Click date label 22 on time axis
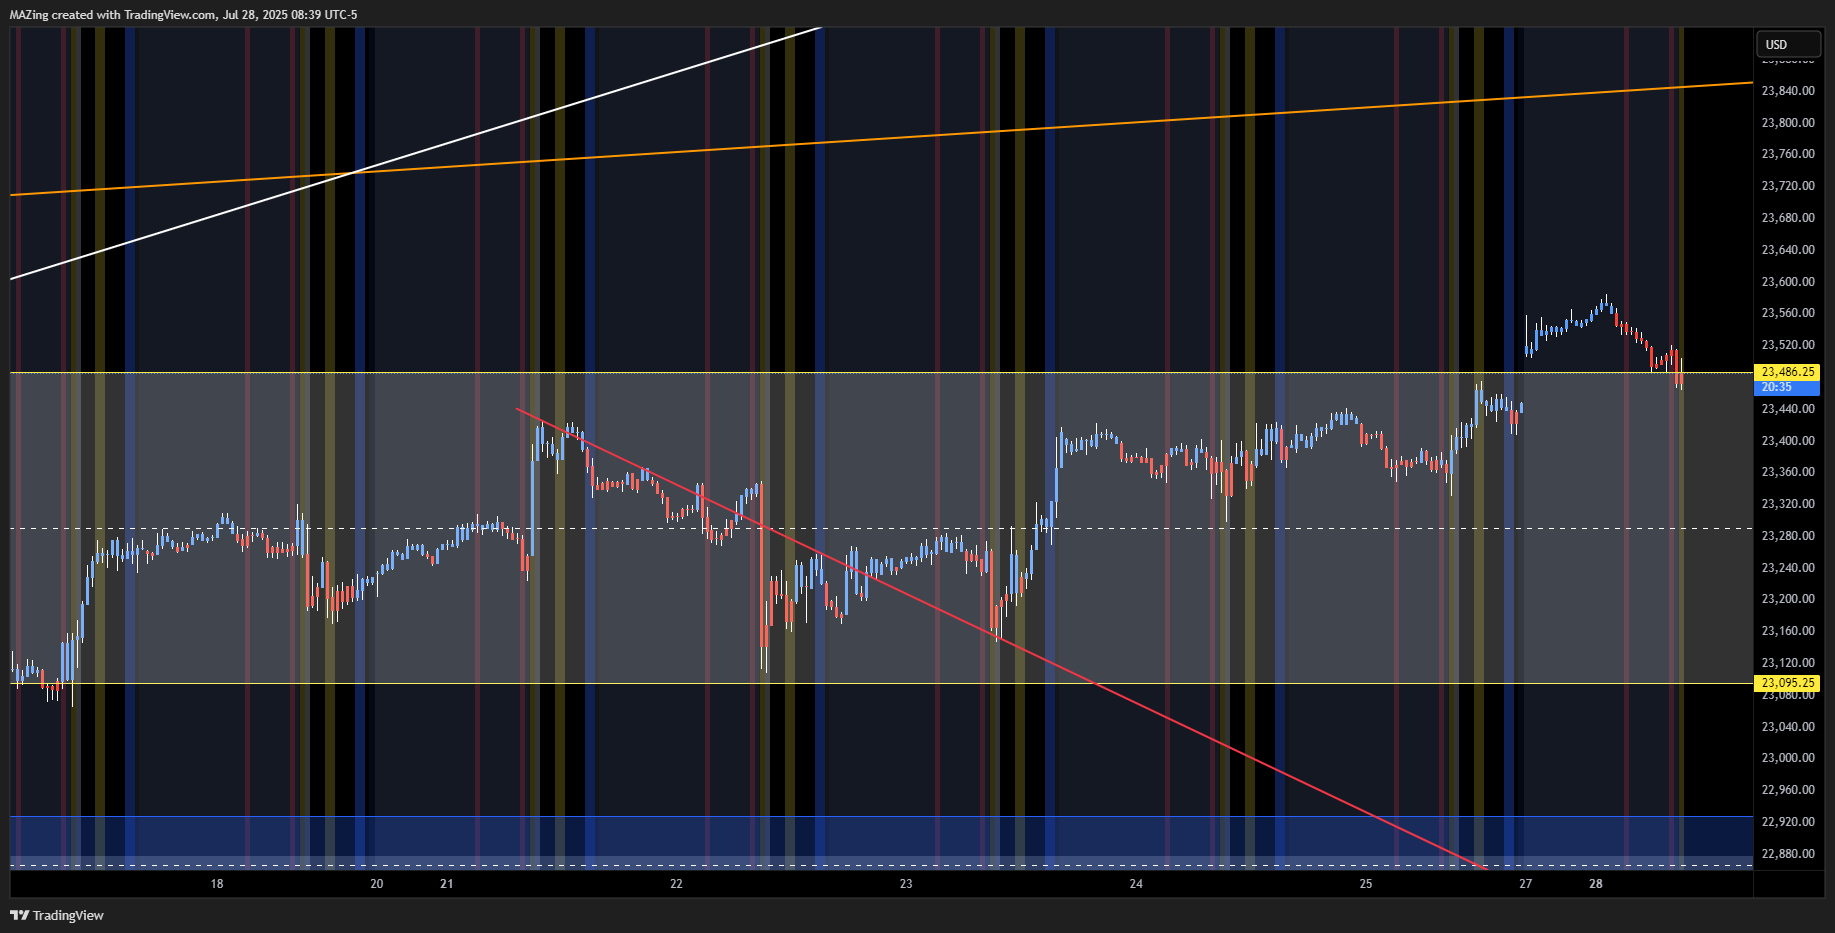 (677, 884)
